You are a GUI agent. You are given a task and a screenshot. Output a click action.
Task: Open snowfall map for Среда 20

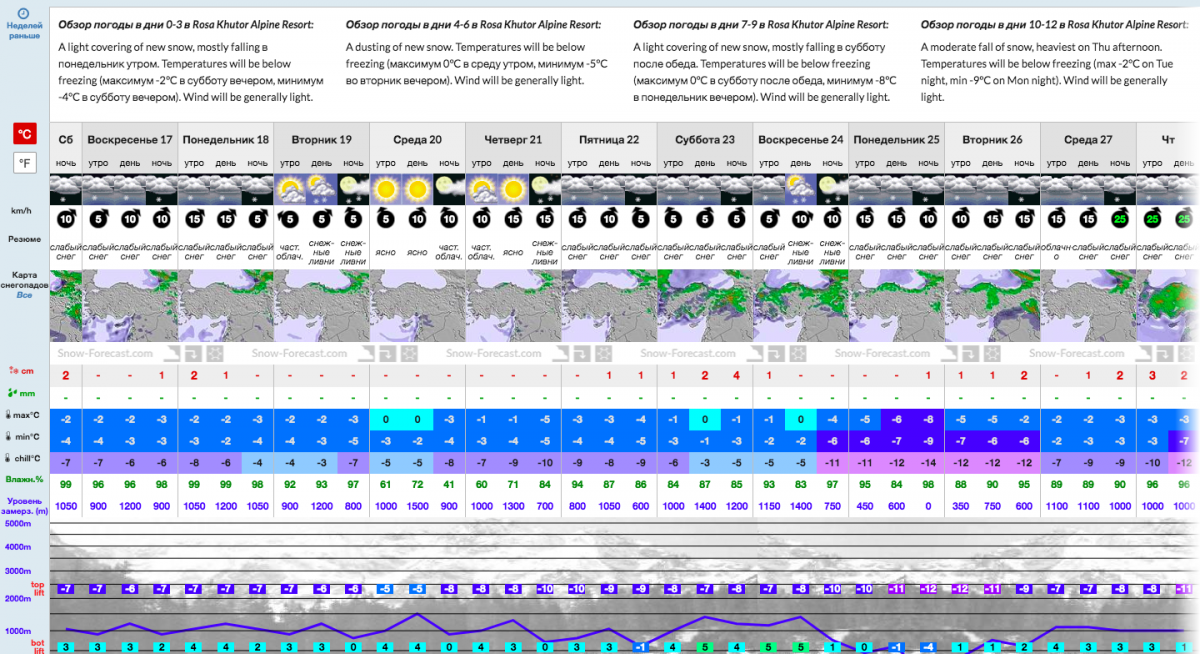[418, 305]
